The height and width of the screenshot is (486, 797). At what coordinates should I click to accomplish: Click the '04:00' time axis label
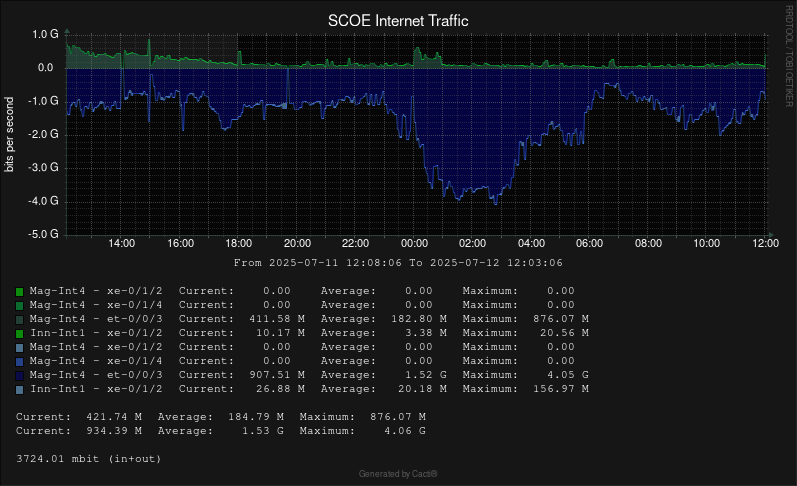[x=531, y=244]
